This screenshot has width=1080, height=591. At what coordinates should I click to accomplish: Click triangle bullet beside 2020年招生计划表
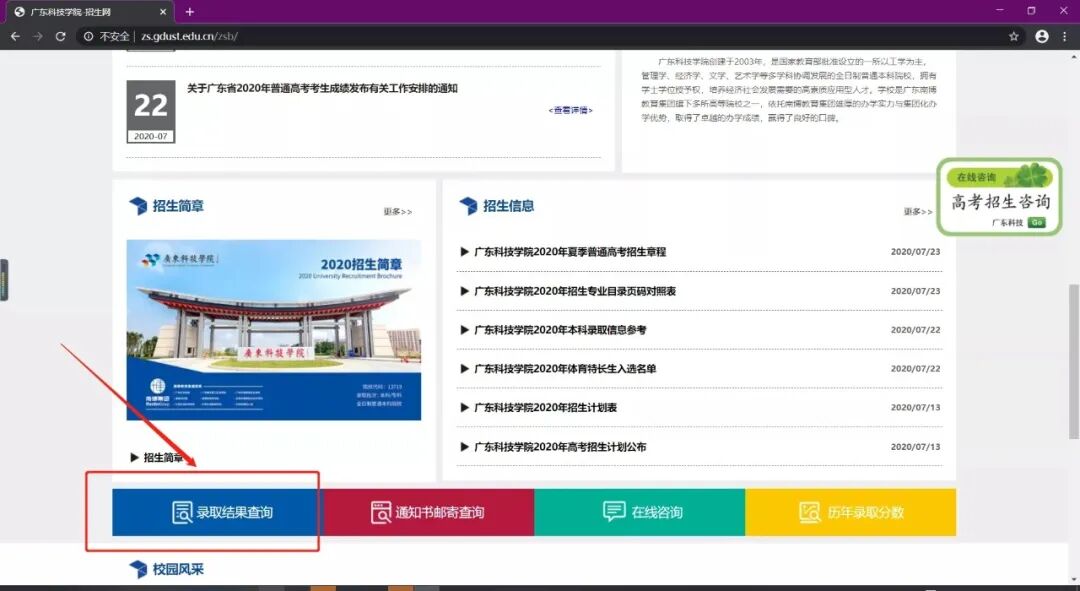coord(464,407)
